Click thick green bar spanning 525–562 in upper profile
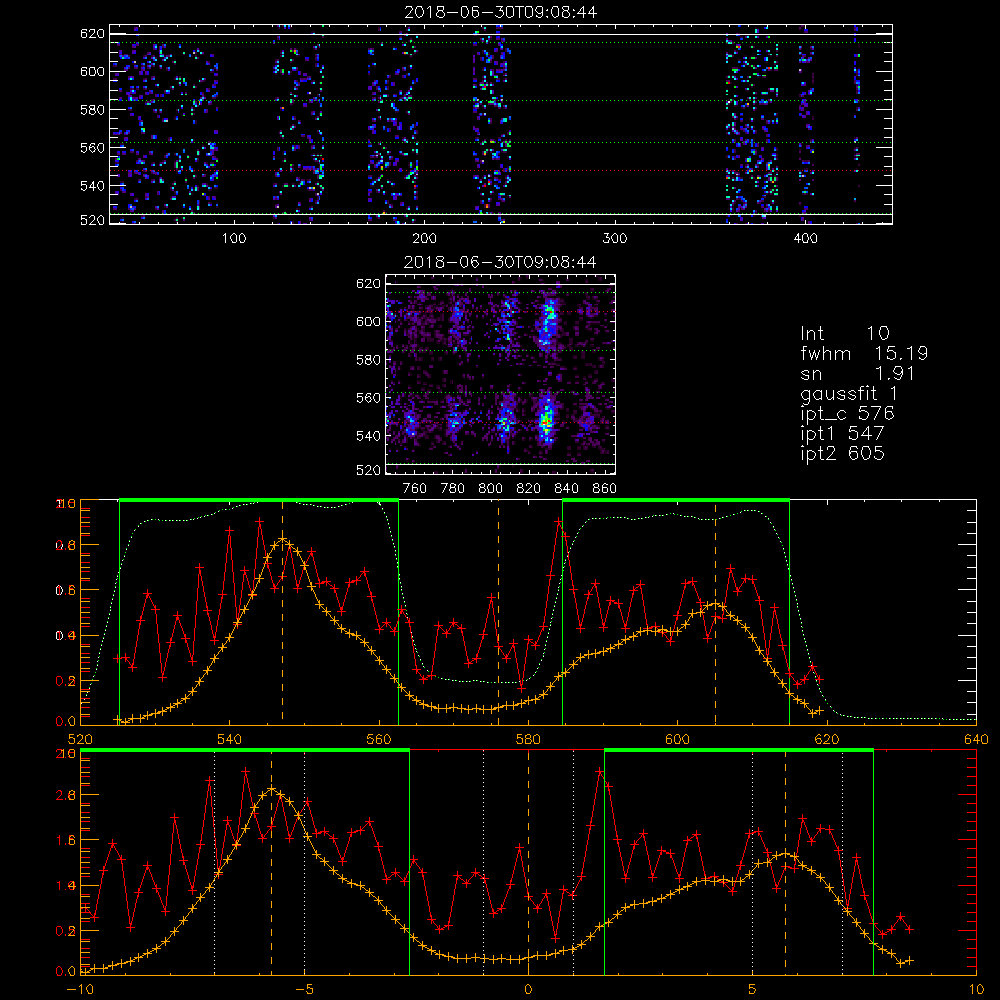Image resolution: width=1000 pixels, height=1000 pixels. click(259, 501)
